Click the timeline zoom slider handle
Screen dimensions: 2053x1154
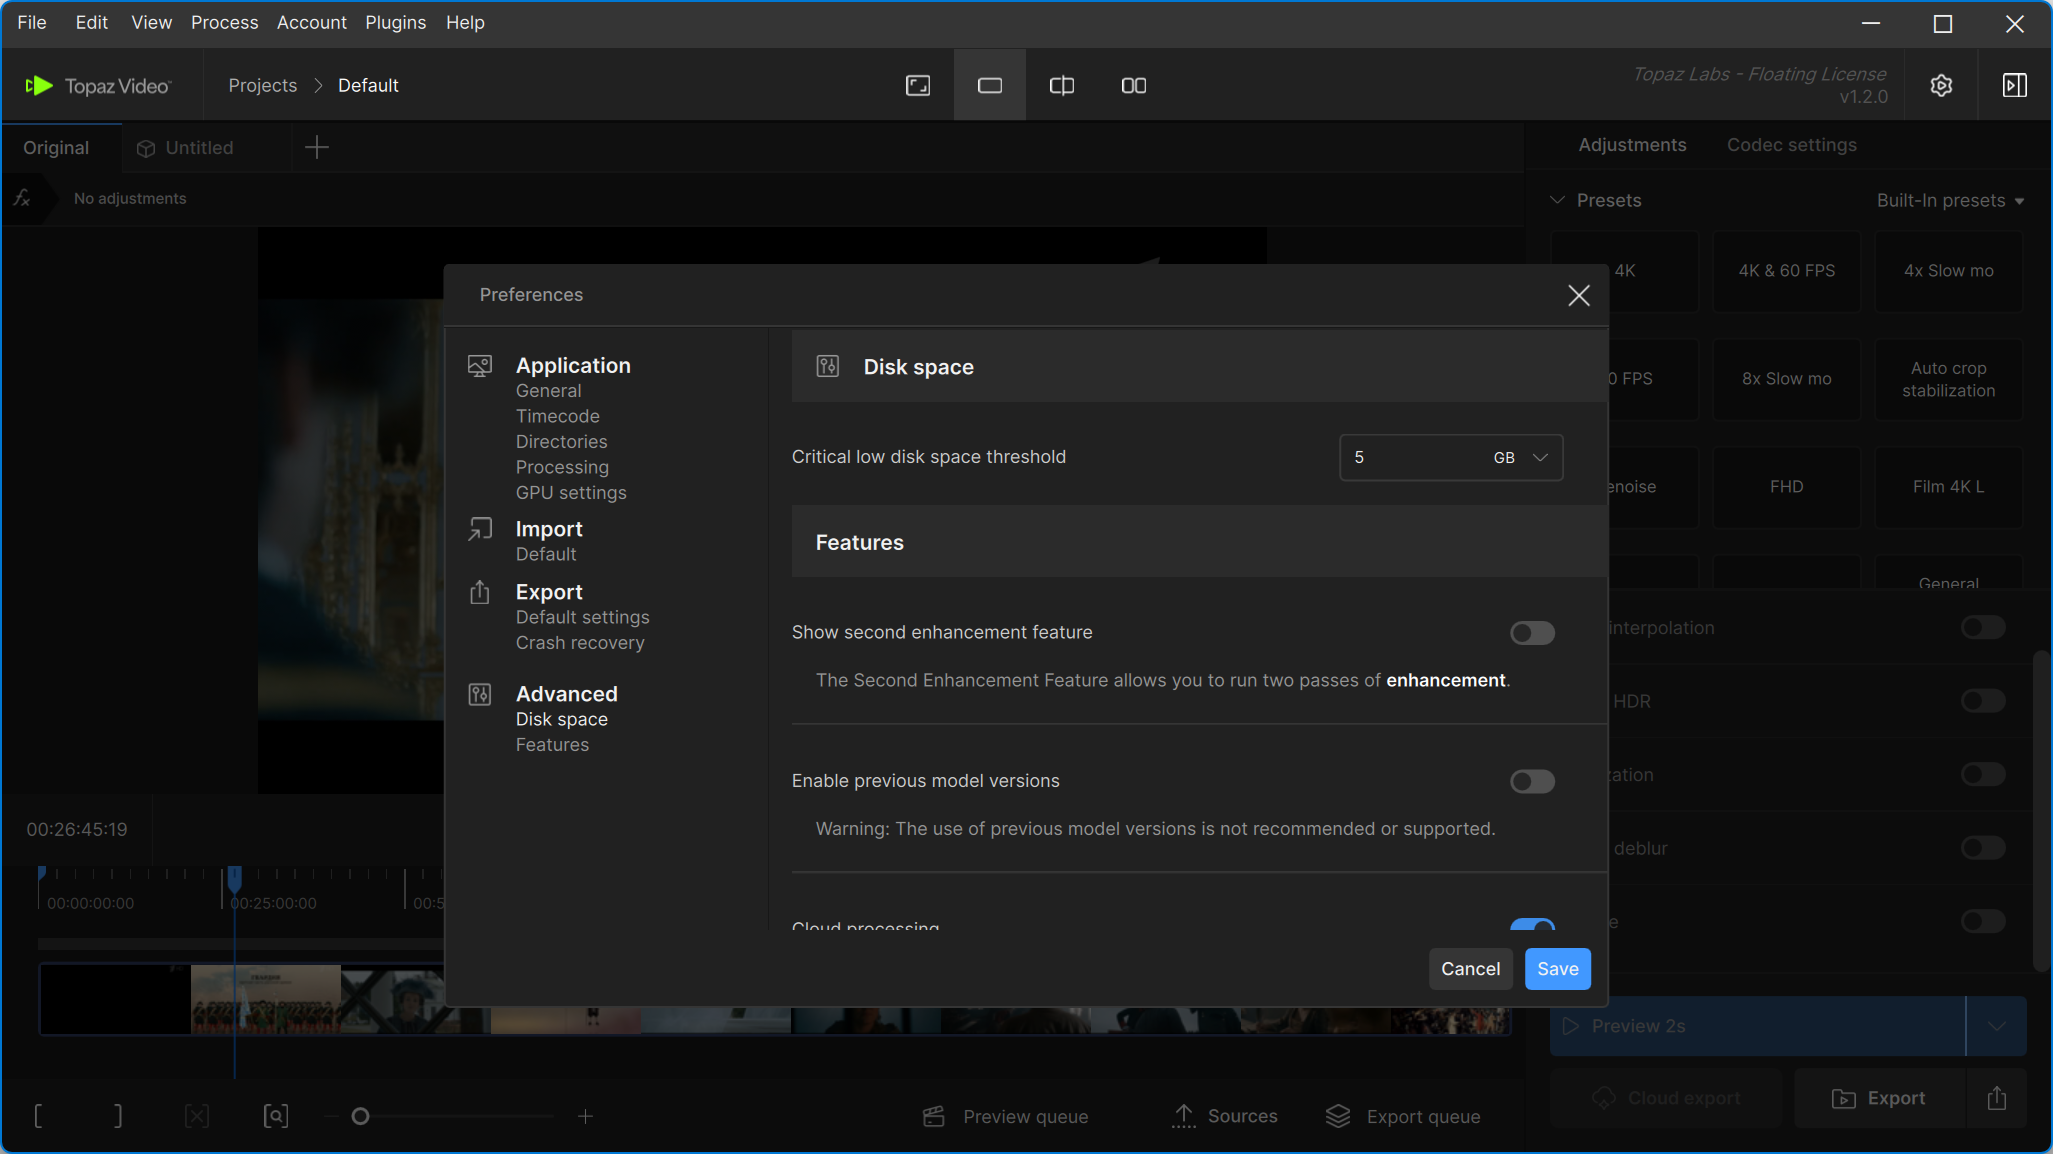point(360,1116)
